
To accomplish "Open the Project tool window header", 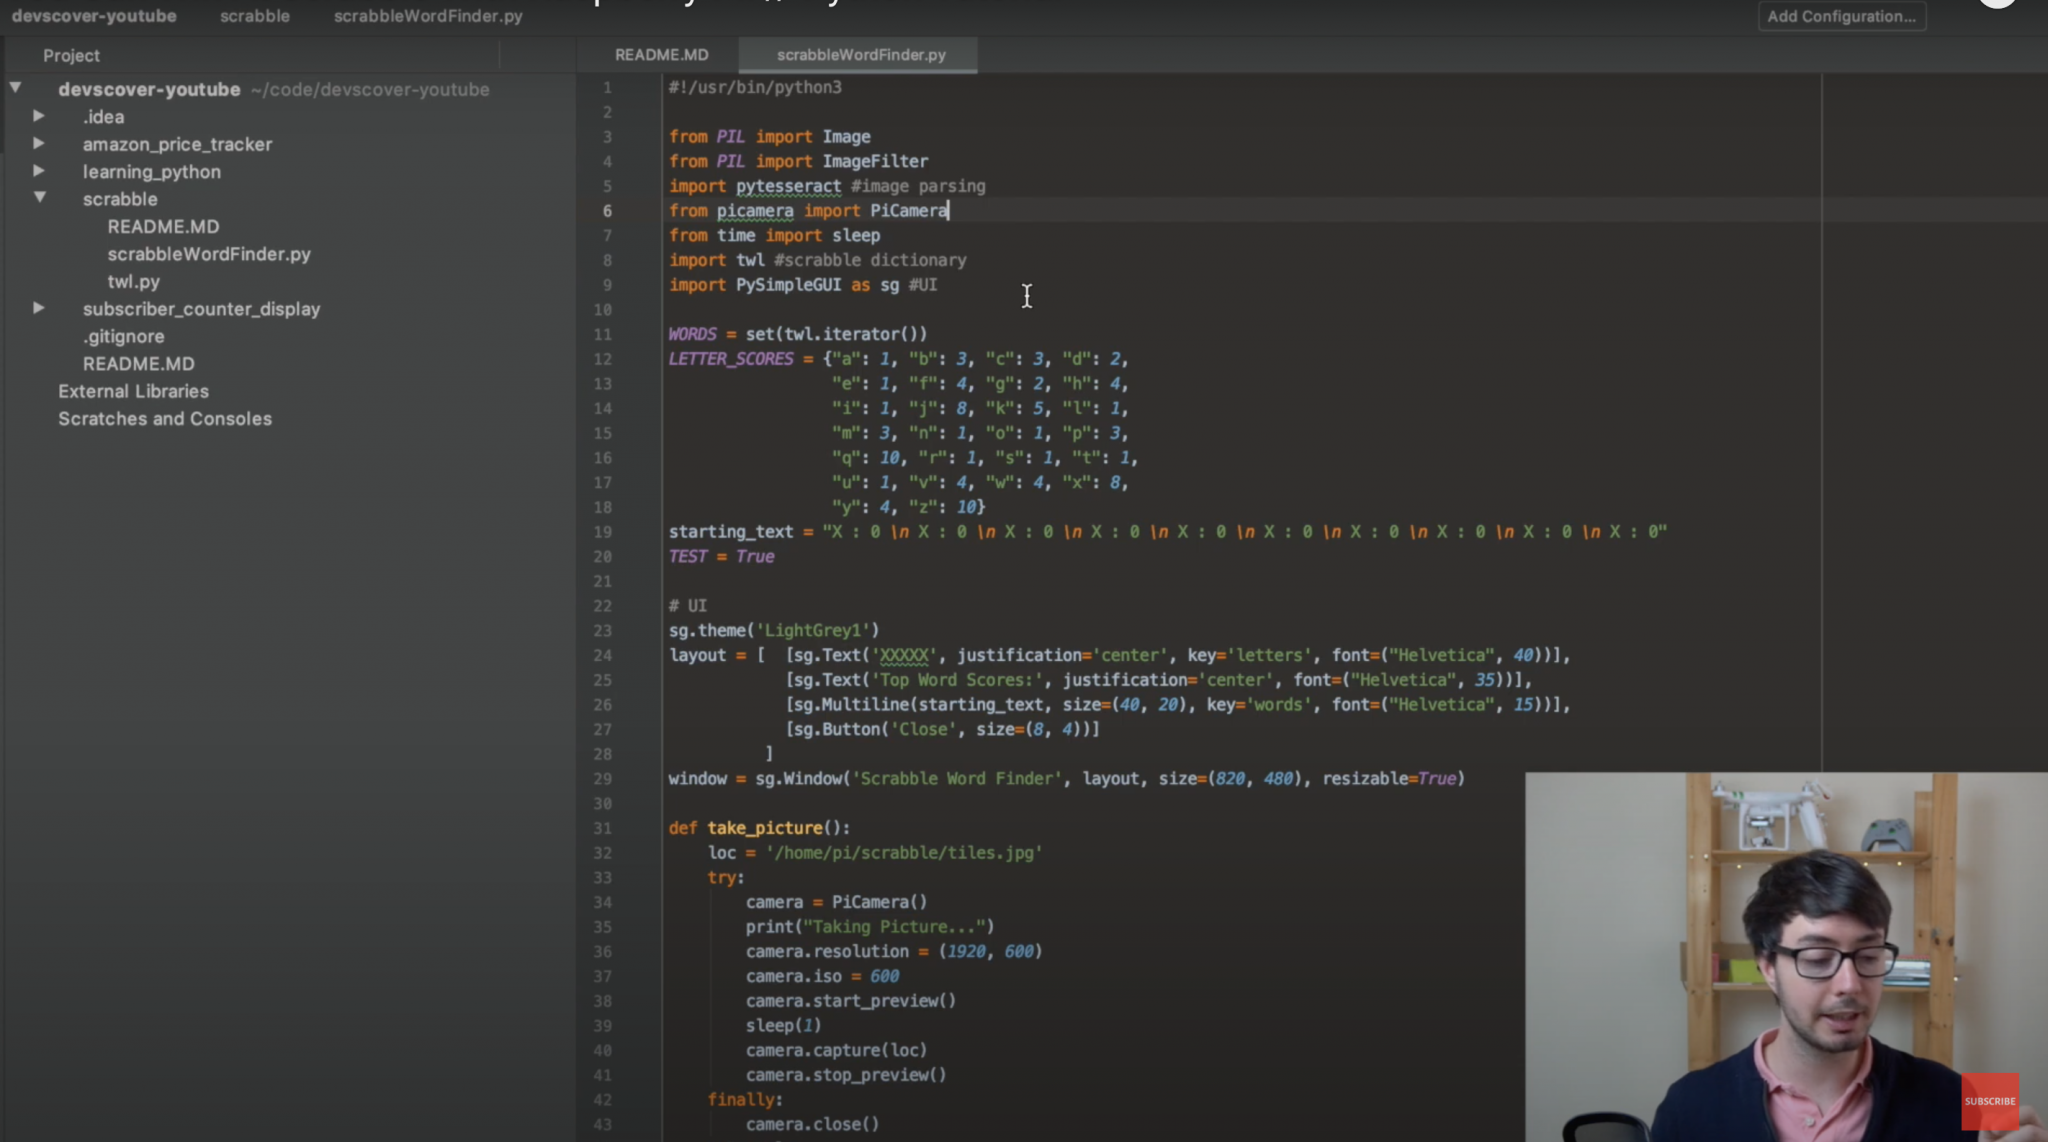I will [x=71, y=56].
